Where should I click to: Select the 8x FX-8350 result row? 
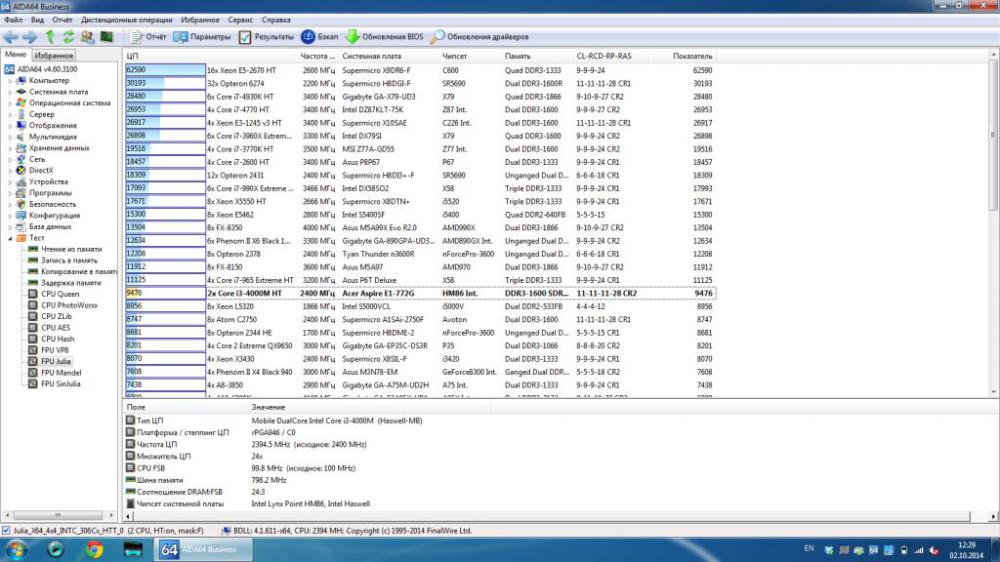click(x=420, y=228)
